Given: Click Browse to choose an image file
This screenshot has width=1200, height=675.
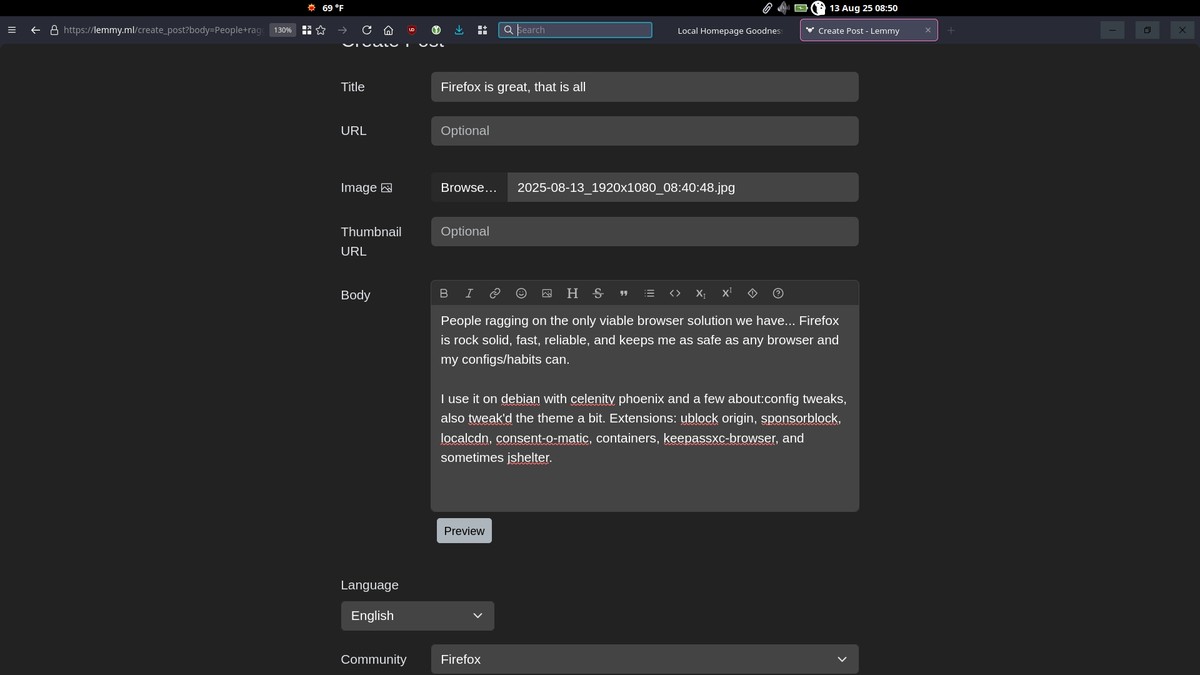Looking at the screenshot, I should point(468,187).
